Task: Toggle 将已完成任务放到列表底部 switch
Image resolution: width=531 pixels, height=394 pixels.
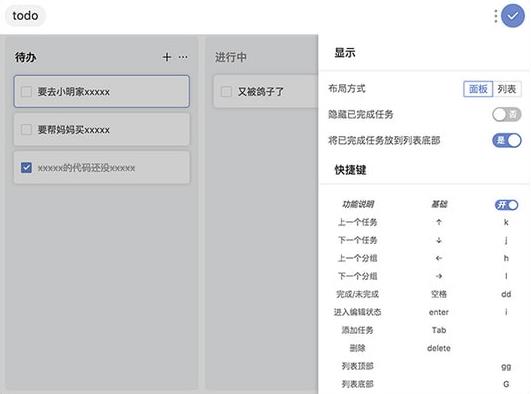Action: 506,140
